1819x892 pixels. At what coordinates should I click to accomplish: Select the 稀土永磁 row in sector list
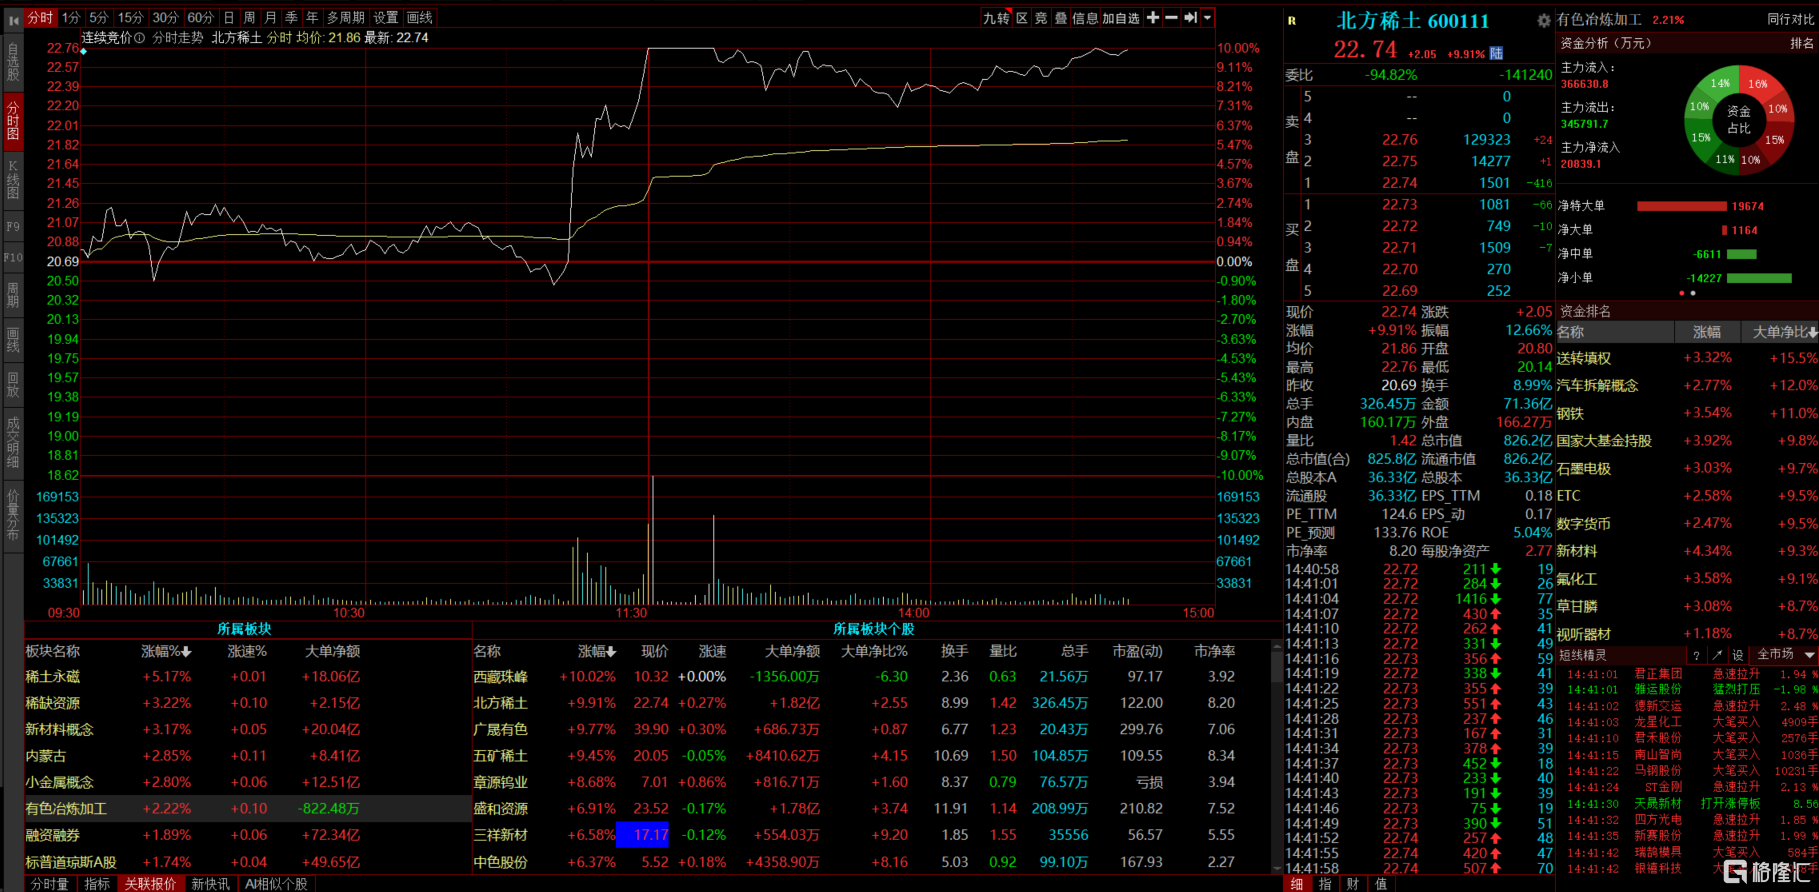tap(53, 677)
